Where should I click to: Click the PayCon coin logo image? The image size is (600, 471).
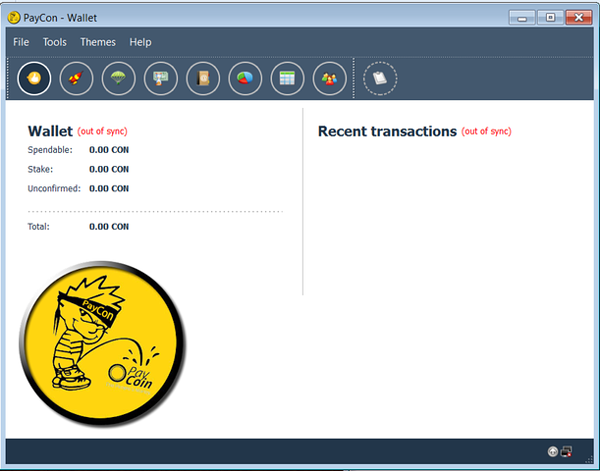[103, 344]
